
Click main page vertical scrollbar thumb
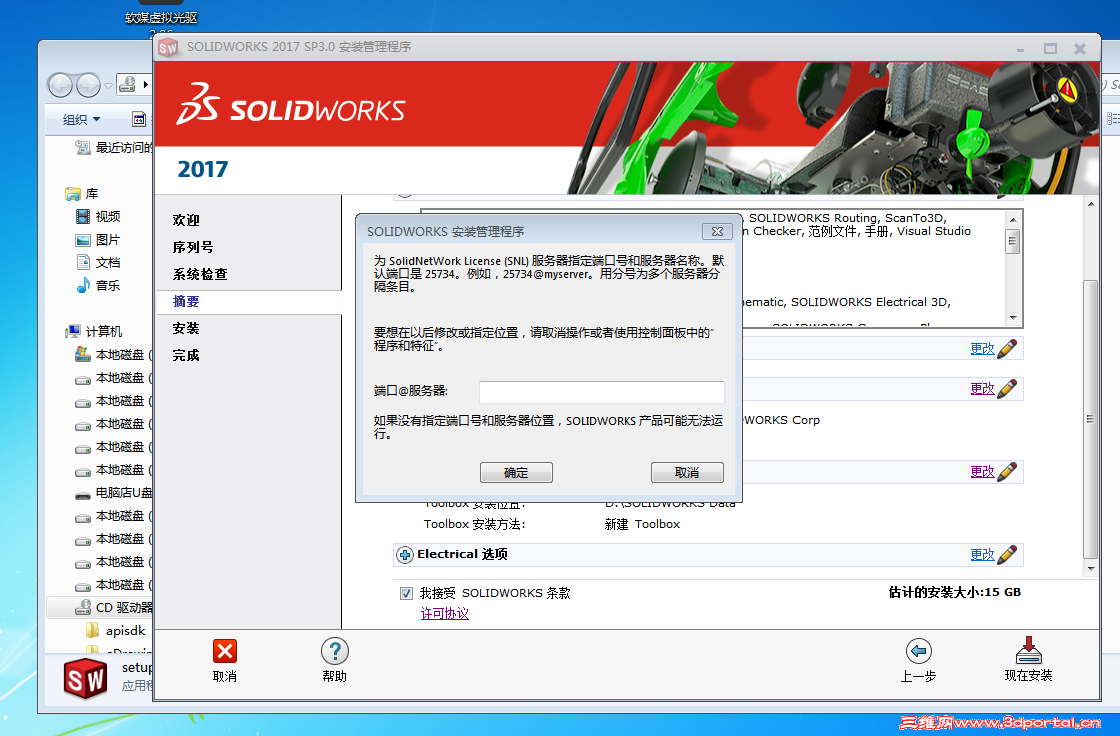(x=1090, y=419)
